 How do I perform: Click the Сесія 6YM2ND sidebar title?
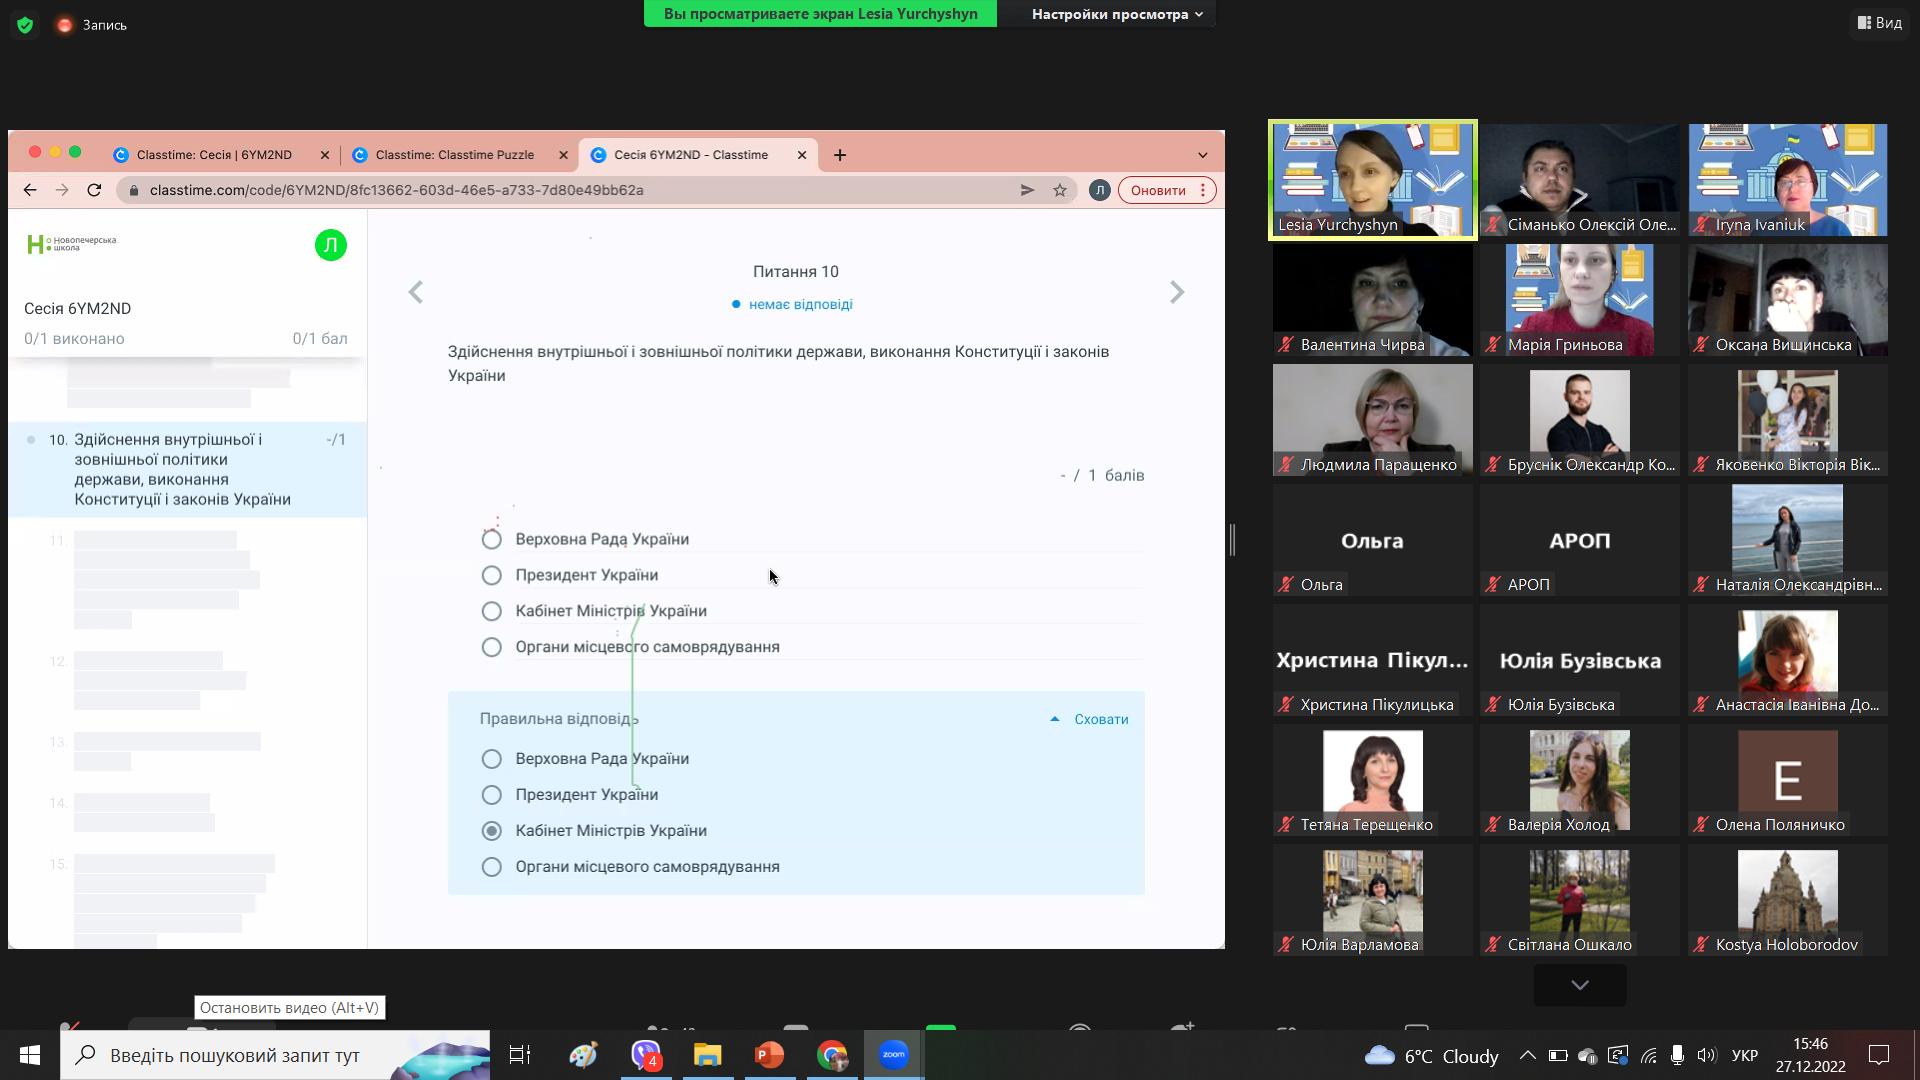click(78, 308)
